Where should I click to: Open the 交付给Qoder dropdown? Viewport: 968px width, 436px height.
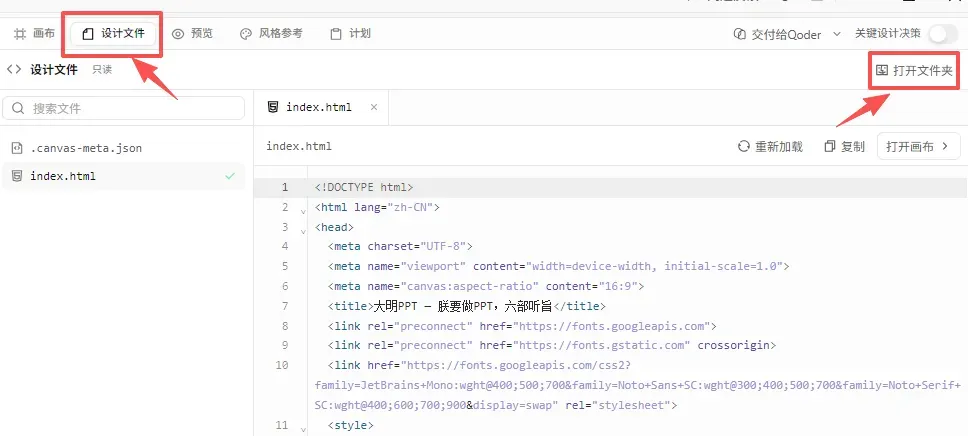click(786, 35)
